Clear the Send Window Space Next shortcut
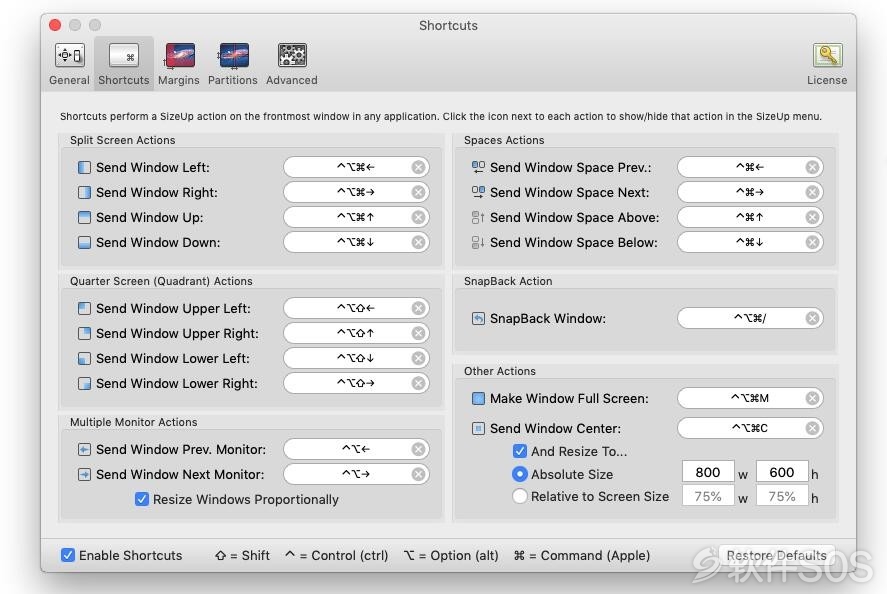This screenshot has width=887, height=594. [812, 192]
